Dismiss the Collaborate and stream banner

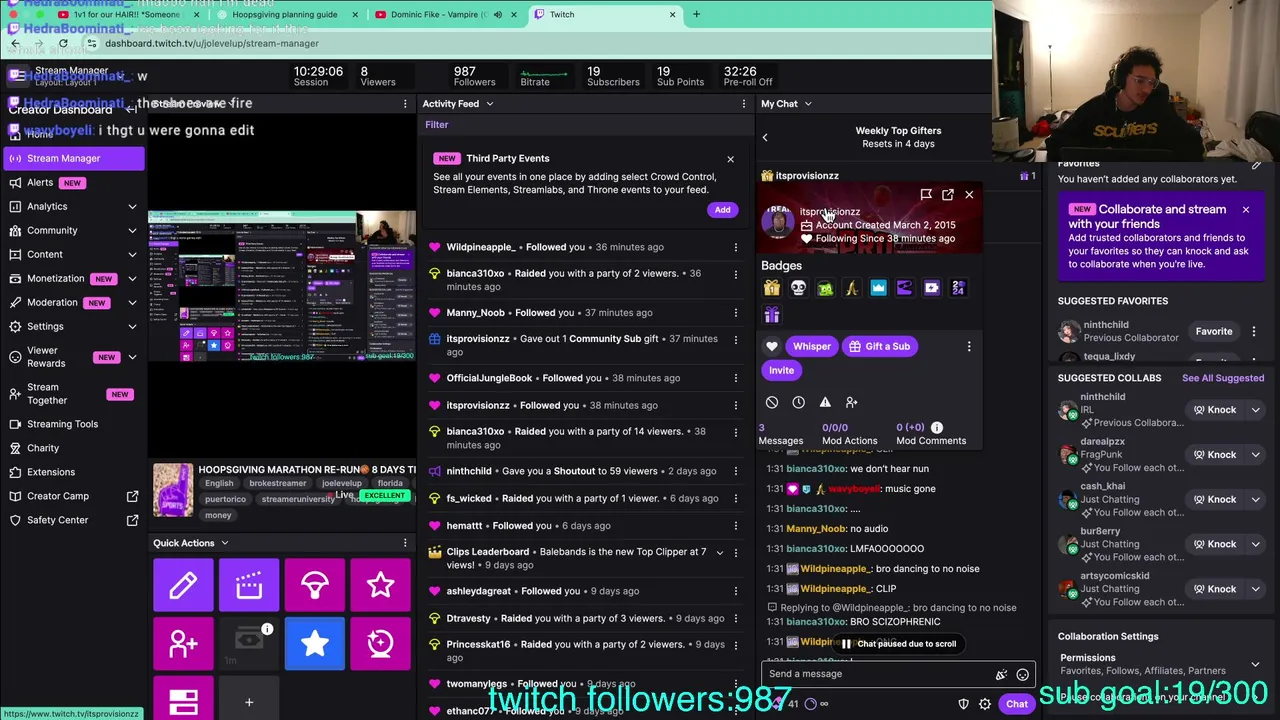[x=1245, y=210]
